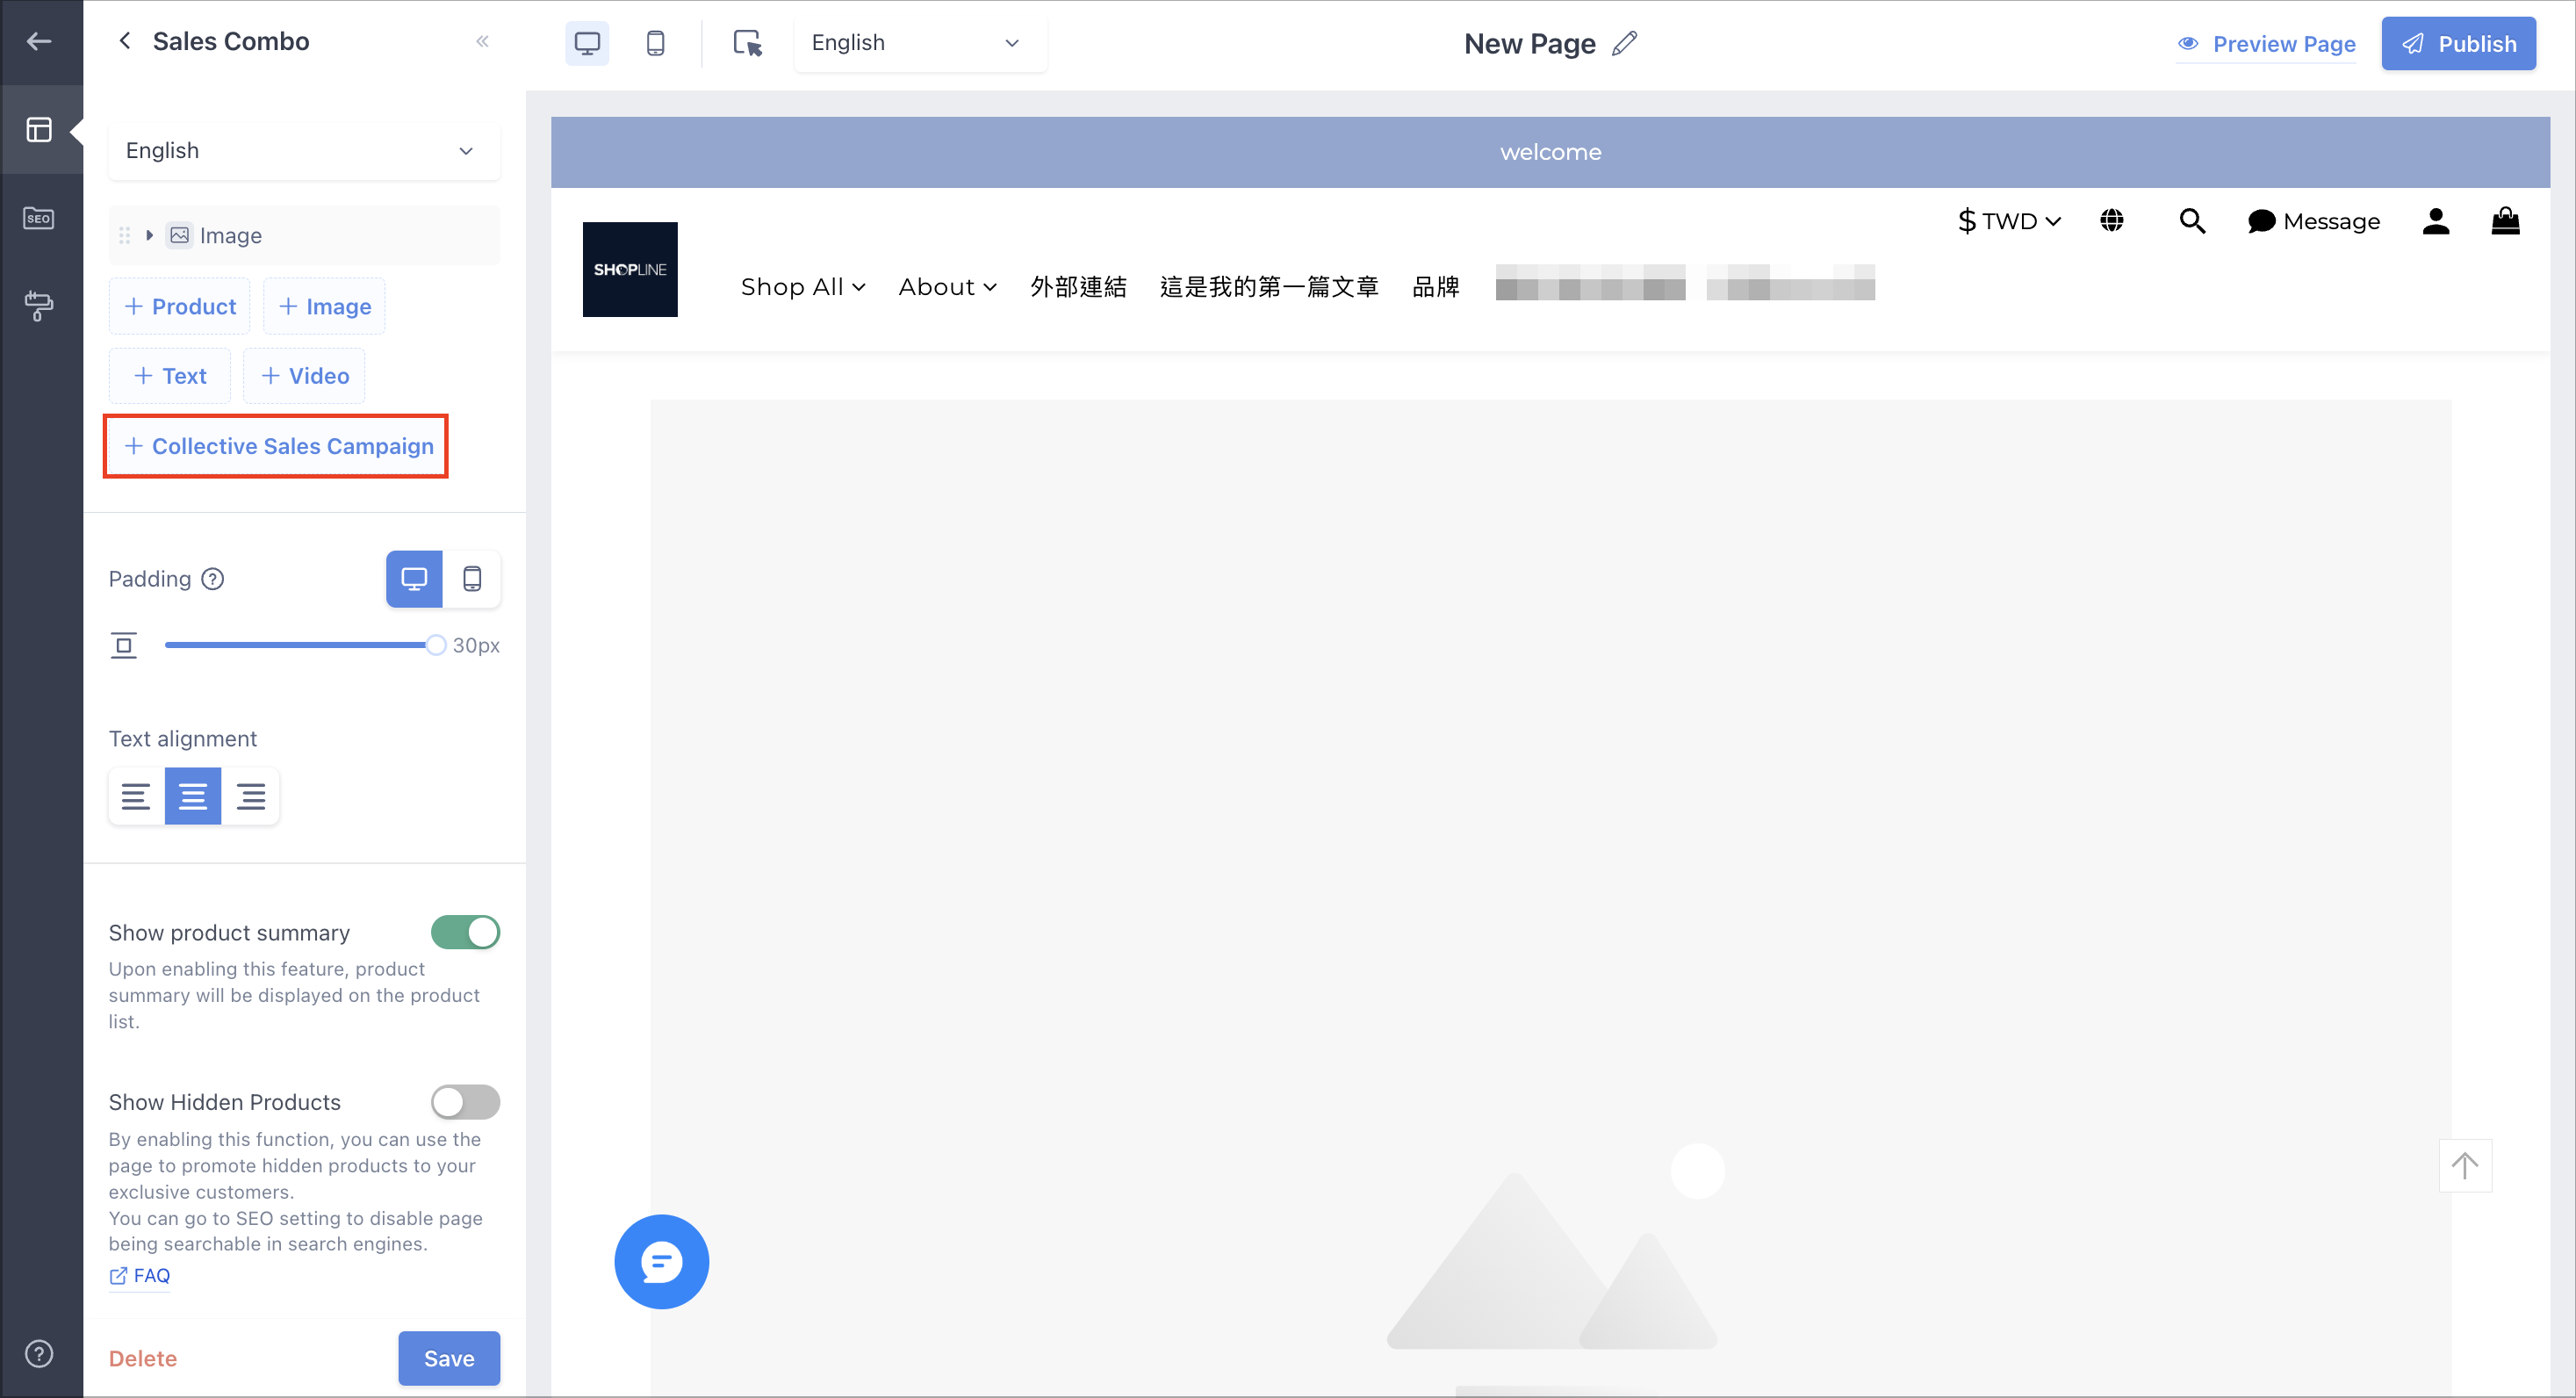Align text center
Screen dimensions: 2576x1398
[x=193, y=796]
